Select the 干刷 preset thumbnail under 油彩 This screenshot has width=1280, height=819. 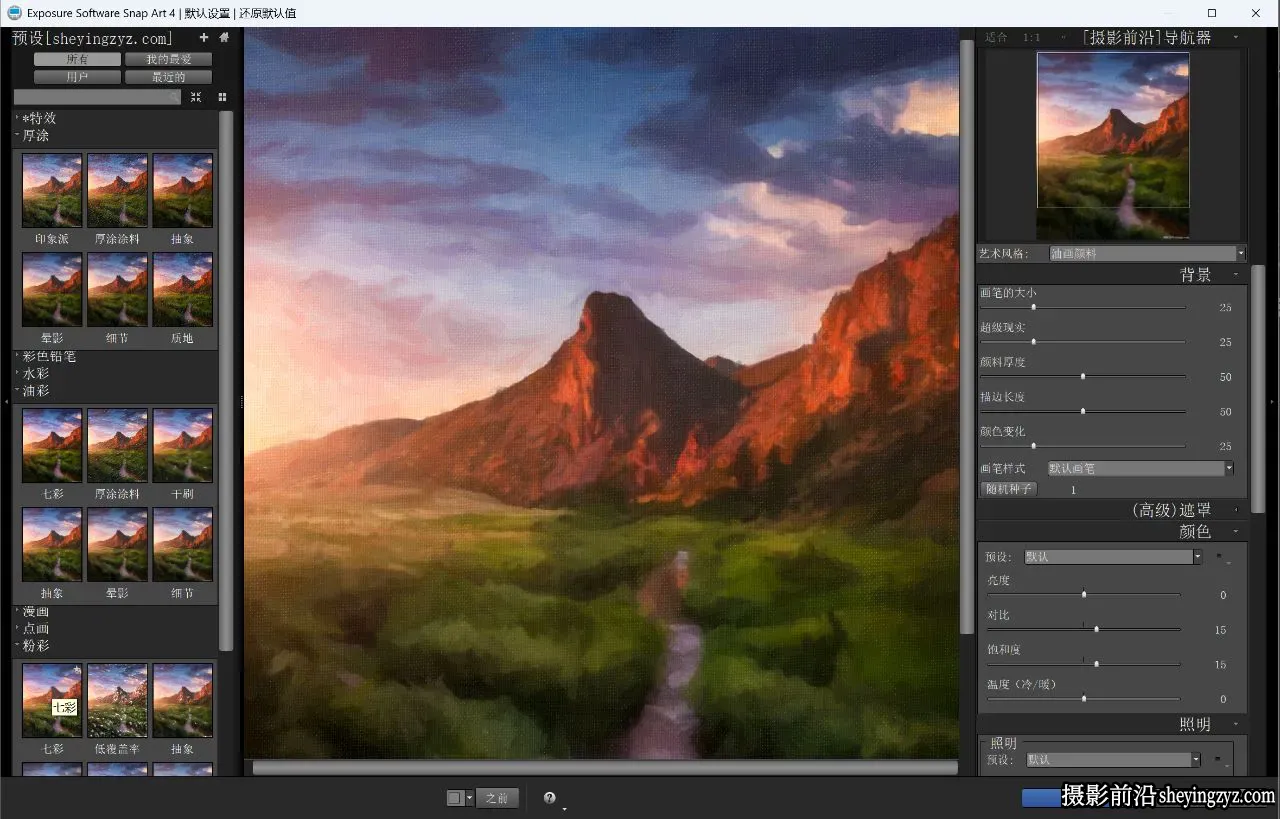coord(182,446)
